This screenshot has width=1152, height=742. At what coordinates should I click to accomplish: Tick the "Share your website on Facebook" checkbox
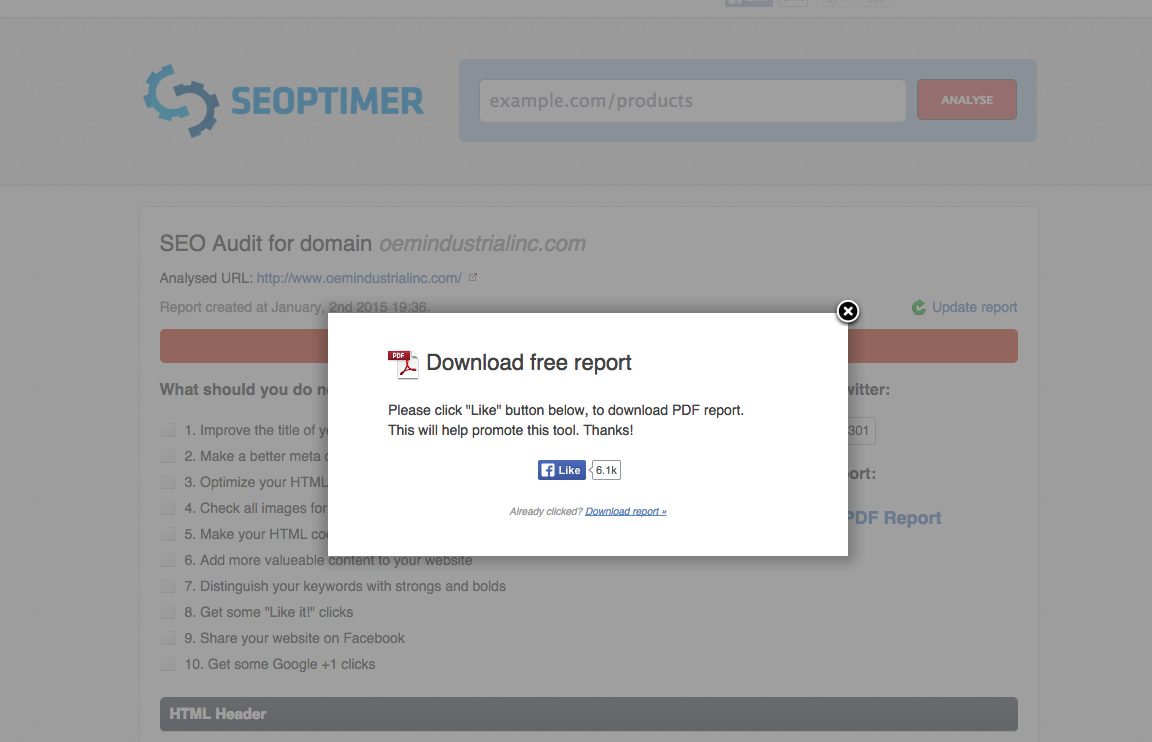point(168,637)
